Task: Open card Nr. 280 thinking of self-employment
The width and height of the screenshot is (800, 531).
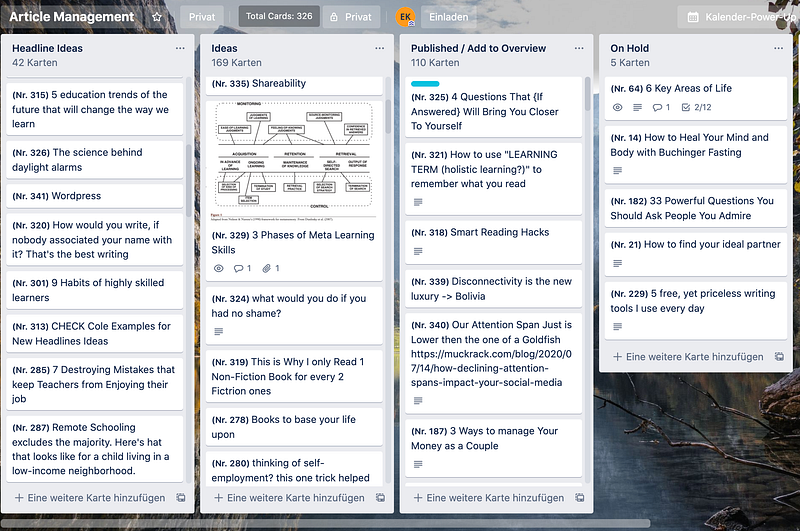Action: click(294, 468)
